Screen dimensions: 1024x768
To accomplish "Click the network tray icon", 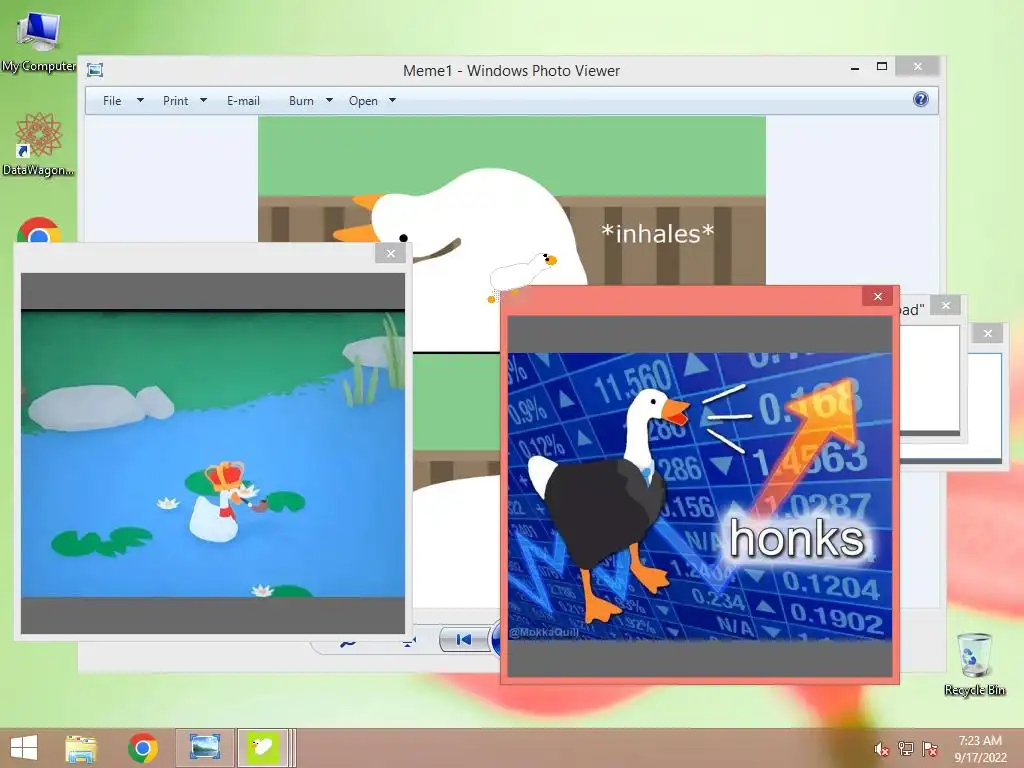I will click(x=905, y=748).
